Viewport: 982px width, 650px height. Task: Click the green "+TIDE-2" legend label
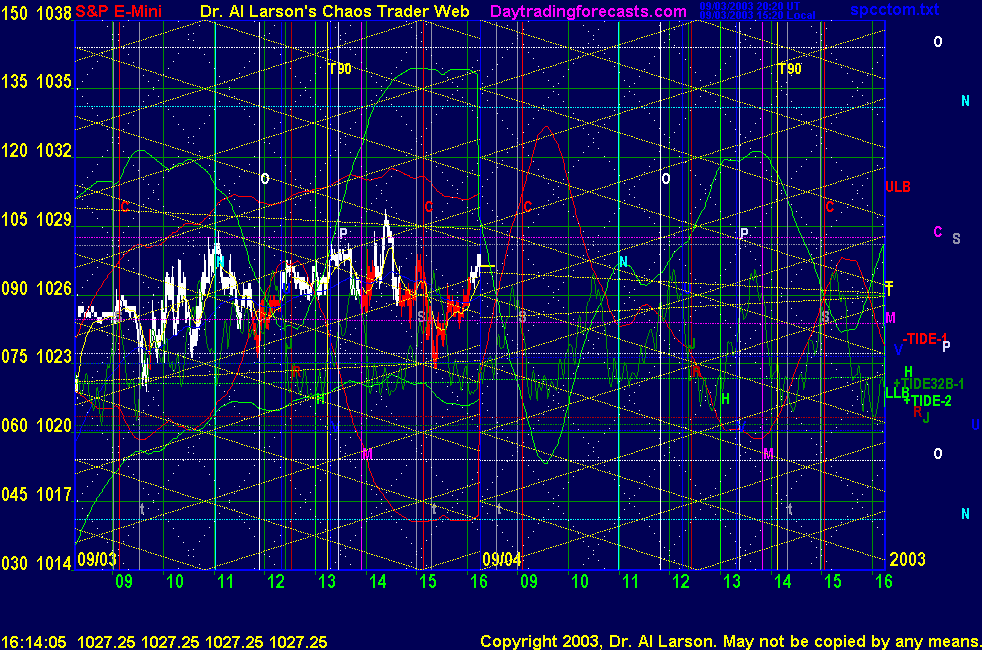point(928,401)
